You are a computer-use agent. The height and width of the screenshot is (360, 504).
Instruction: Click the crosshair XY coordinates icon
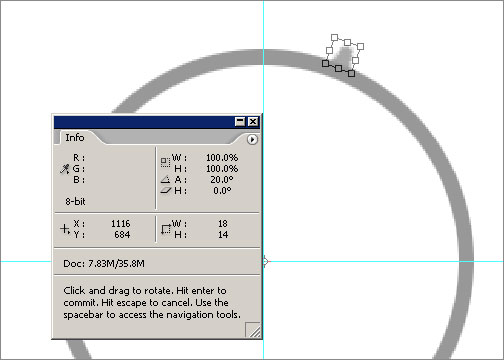(x=65, y=229)
